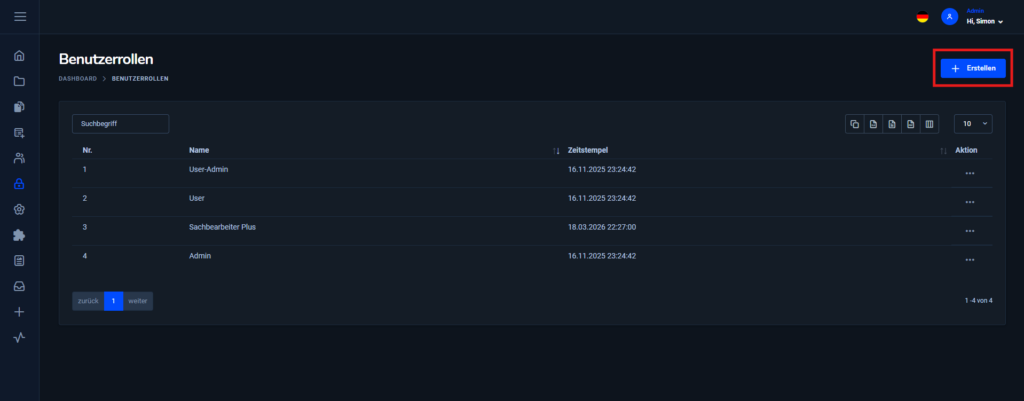Open the inbox tray icon
This screenshot has height=401, width=1024.
pos(19,286)
